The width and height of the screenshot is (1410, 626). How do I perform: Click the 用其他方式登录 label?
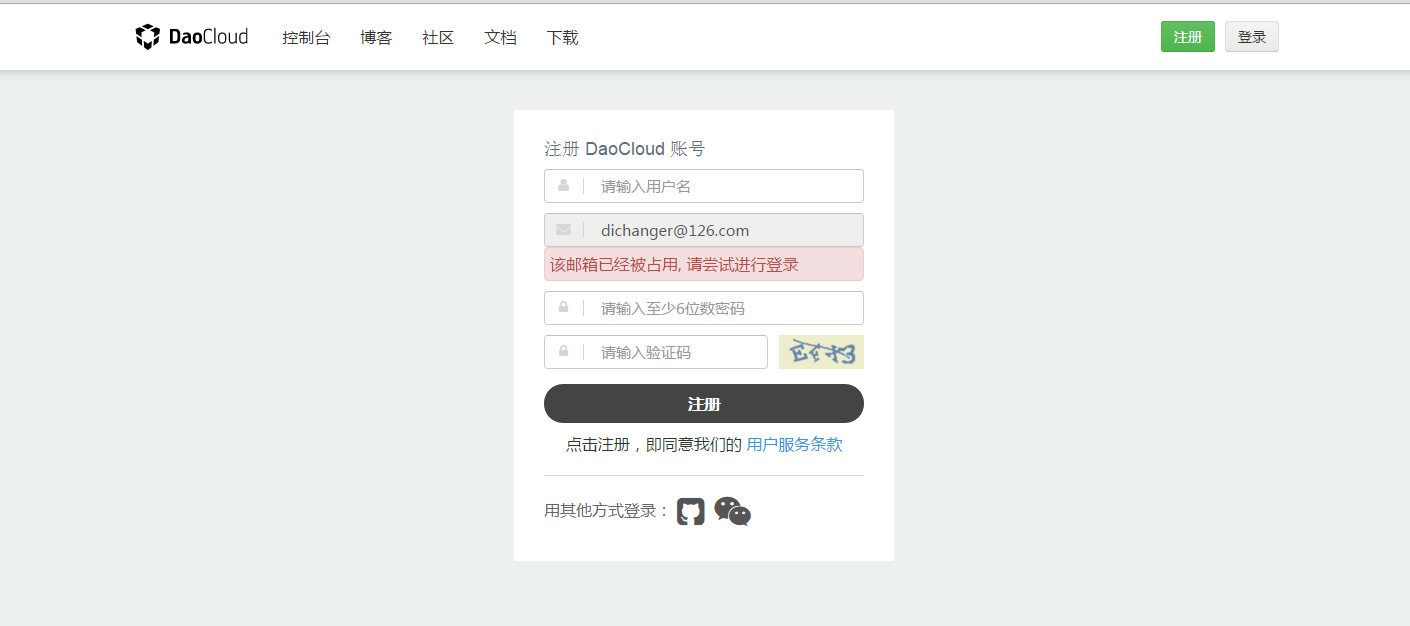pos(607,511)
